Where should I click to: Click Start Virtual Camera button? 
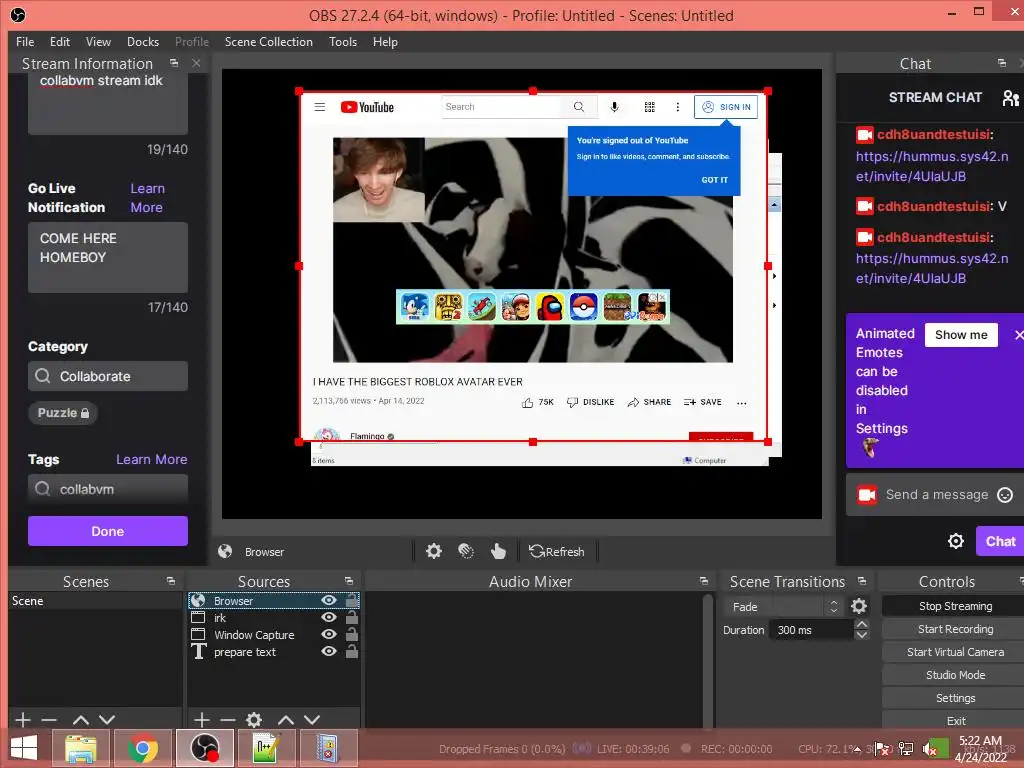click(x=955, y=652)
